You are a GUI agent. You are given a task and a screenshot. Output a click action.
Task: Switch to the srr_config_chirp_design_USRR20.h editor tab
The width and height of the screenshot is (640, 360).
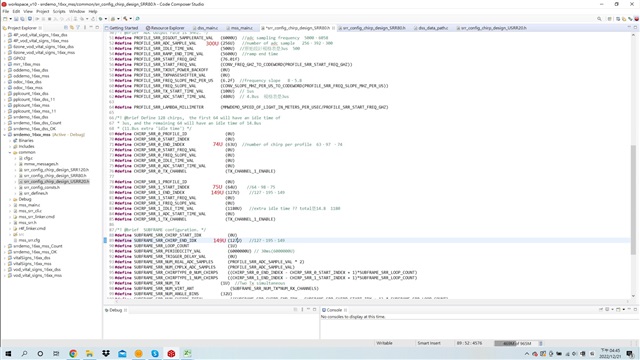coord(492,28)
